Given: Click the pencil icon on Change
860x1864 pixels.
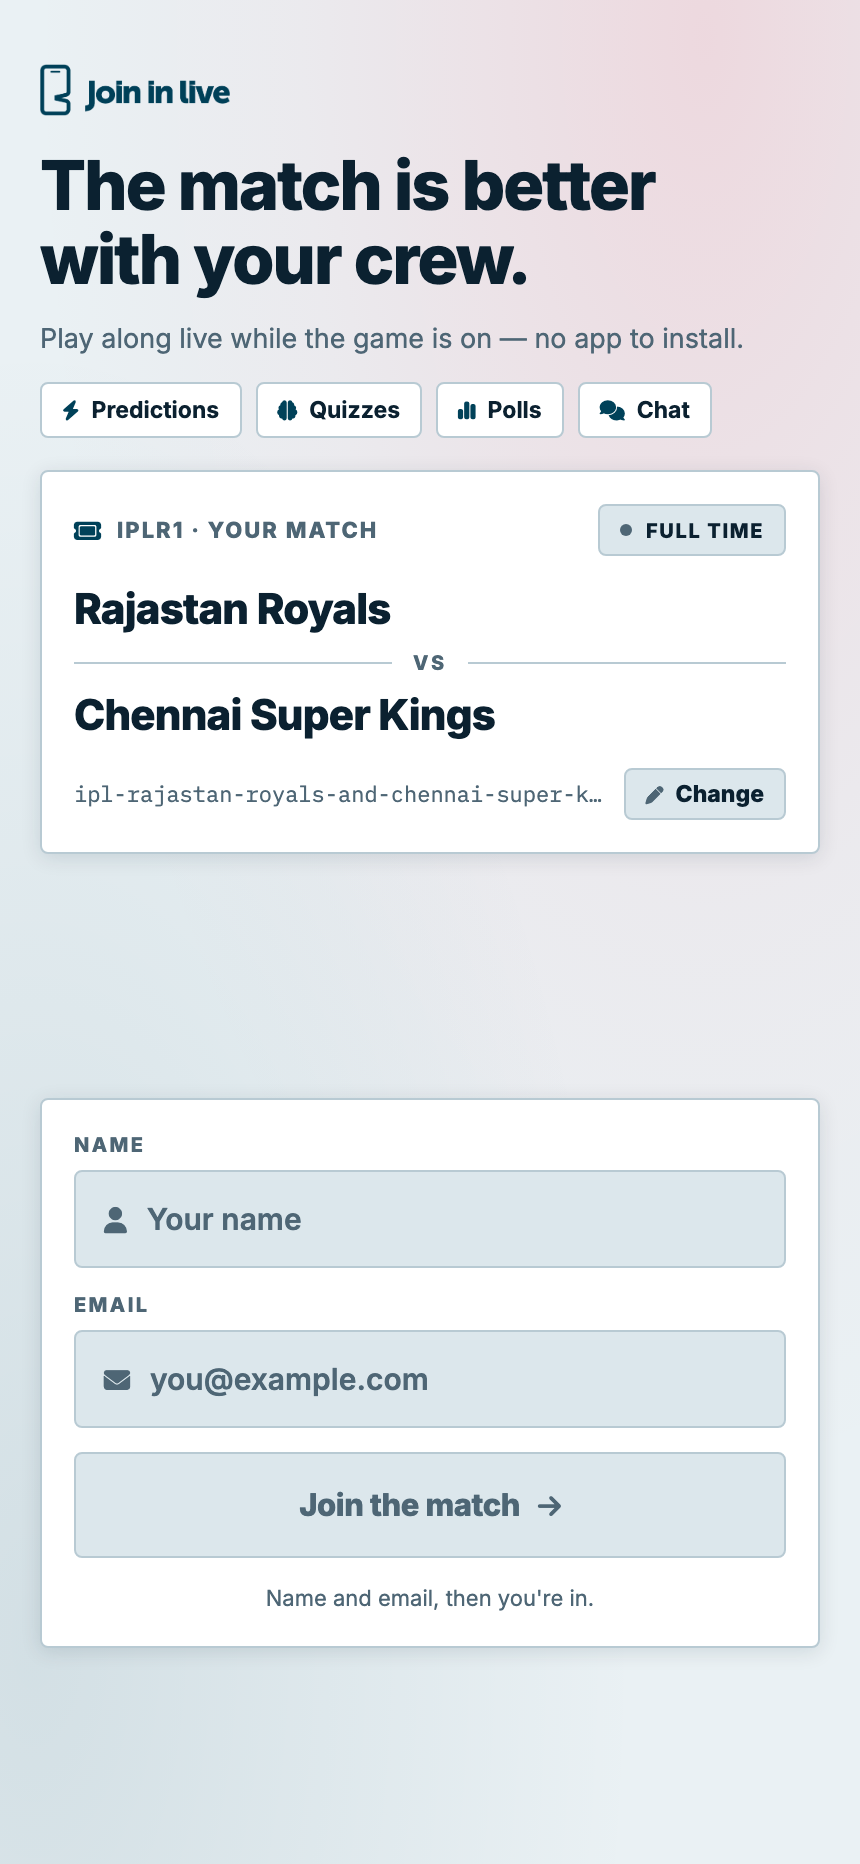Looking at the screenshot, I should [x=654, y=795].
